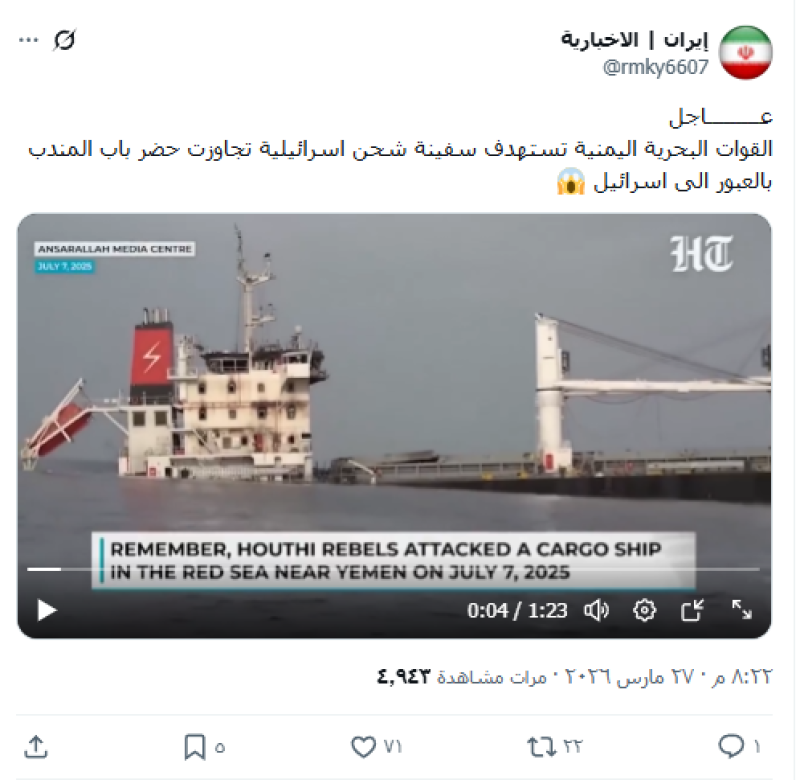Seek using the video progress bar

pos(393,569)
